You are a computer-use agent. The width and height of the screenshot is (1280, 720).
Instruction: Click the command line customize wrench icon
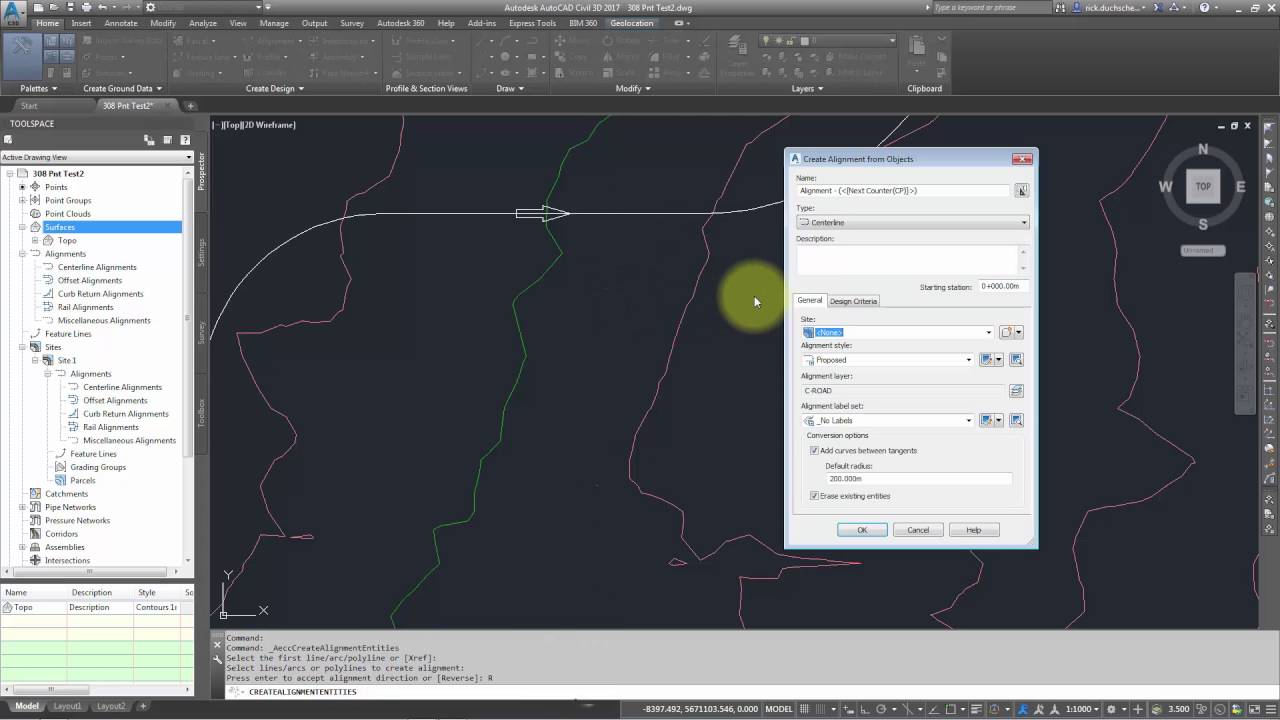pyautogui.click(x=218, y=660)
